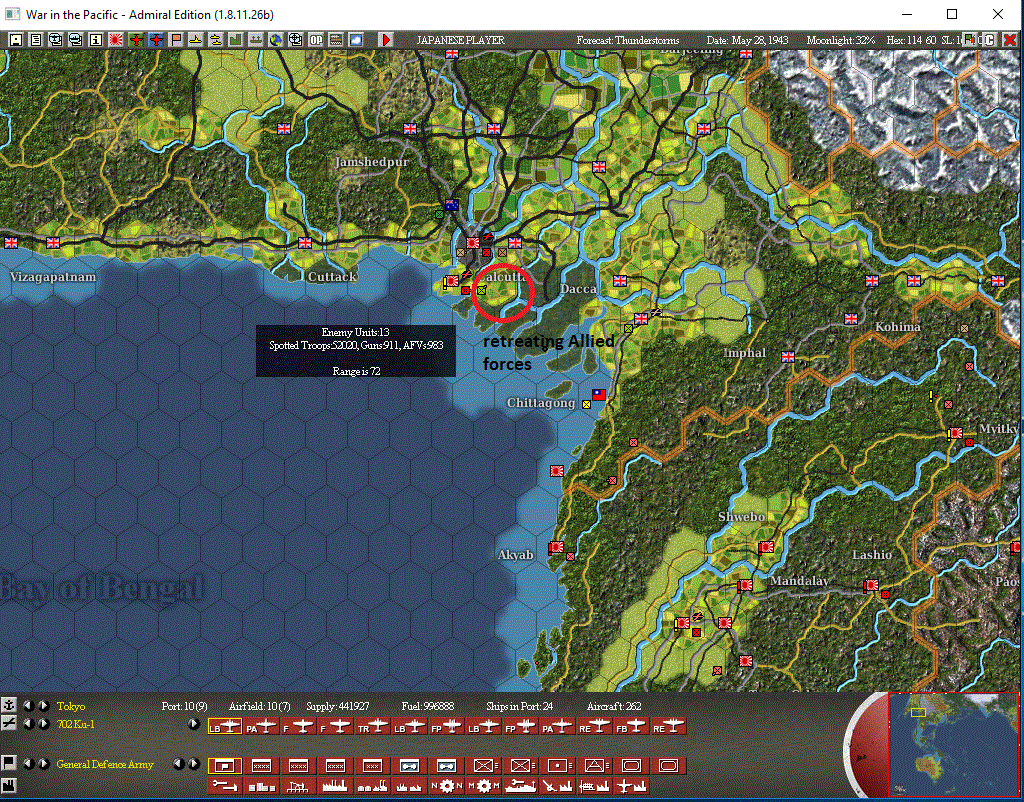Click the anchor icon beside Tokyo
This screenshot has height=802, width=1024.
pos(8,705)
